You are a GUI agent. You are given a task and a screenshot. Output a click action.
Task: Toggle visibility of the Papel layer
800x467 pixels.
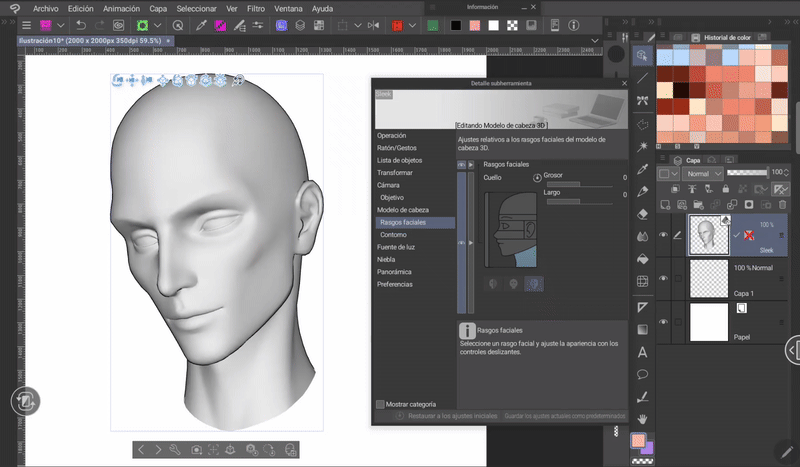[663, 321]
